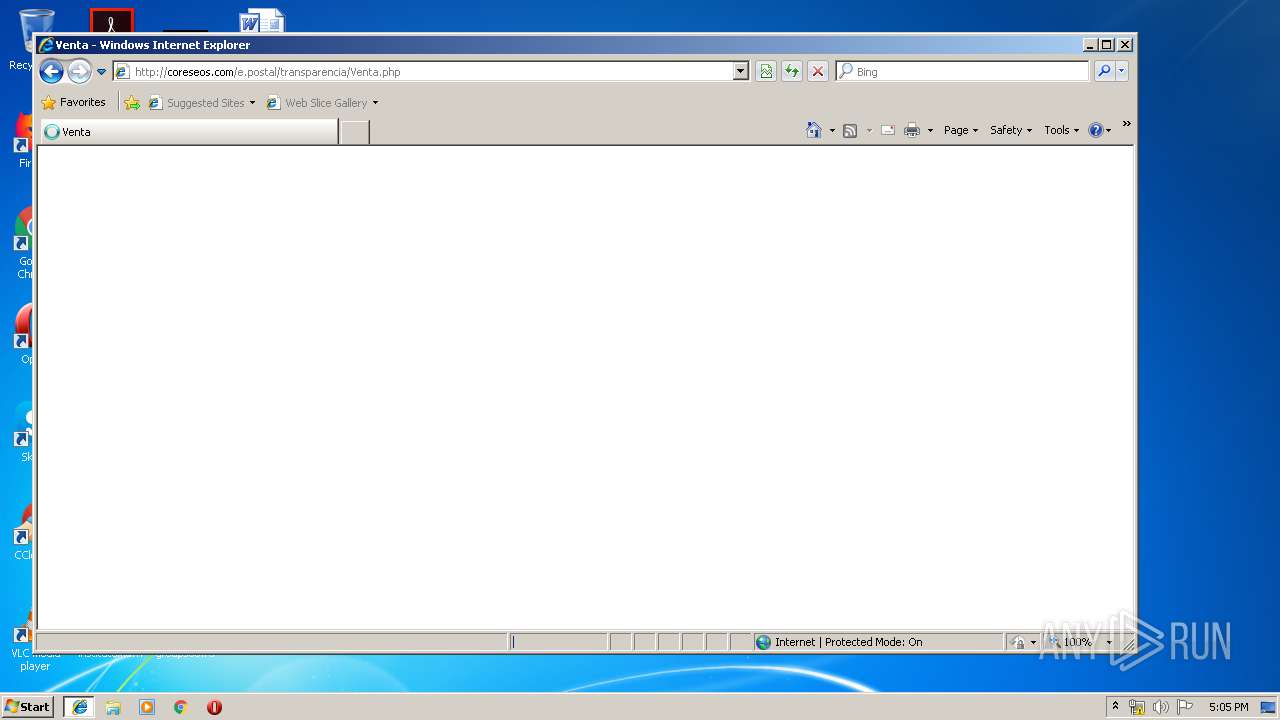
Task: Open the Favorites center
Action: point(73,102)
